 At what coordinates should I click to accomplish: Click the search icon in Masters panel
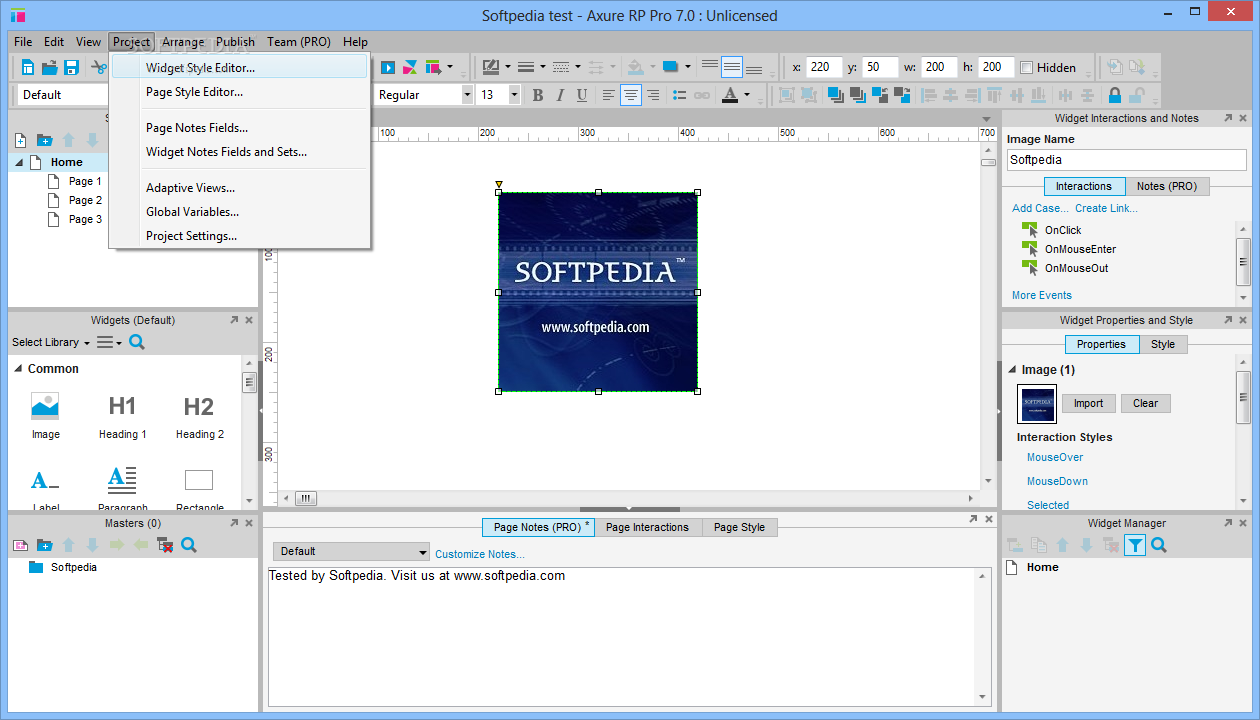[189, 545]
